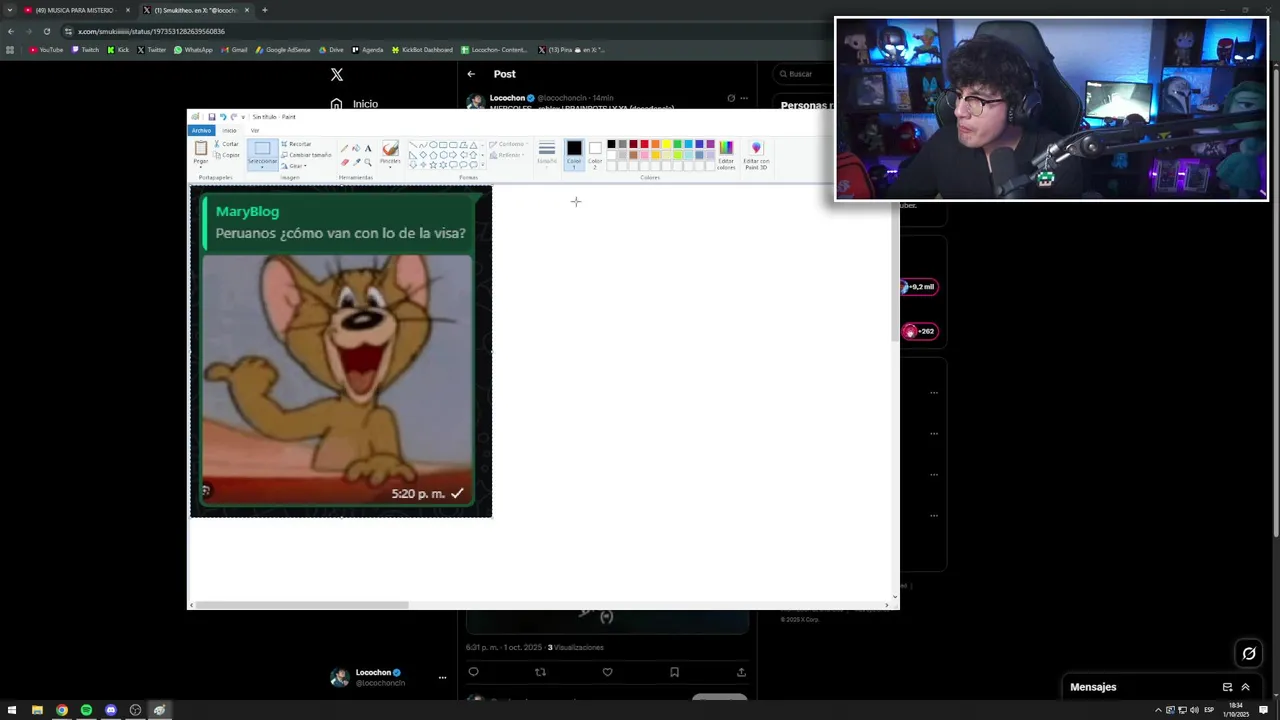This screenshot has width=1280, height=720.
Task: Open the Girar rotate dropdown in Paint
Action: (295, 166)
